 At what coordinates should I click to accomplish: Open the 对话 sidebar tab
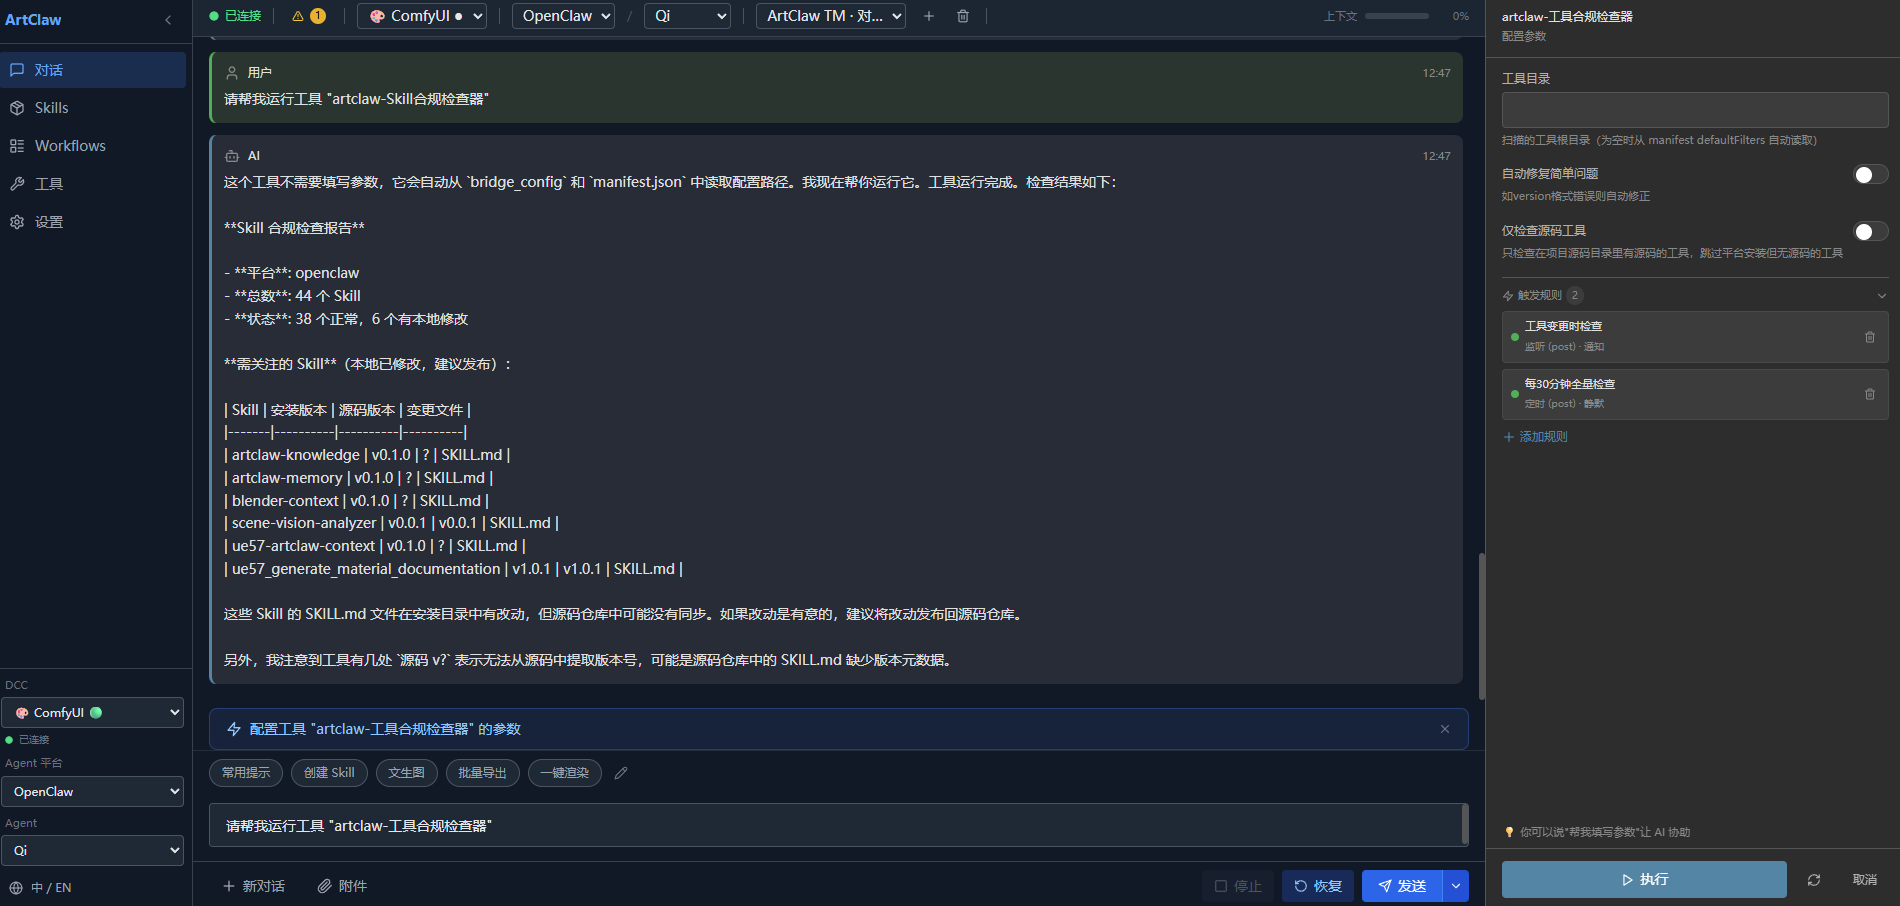click(93, 70)
